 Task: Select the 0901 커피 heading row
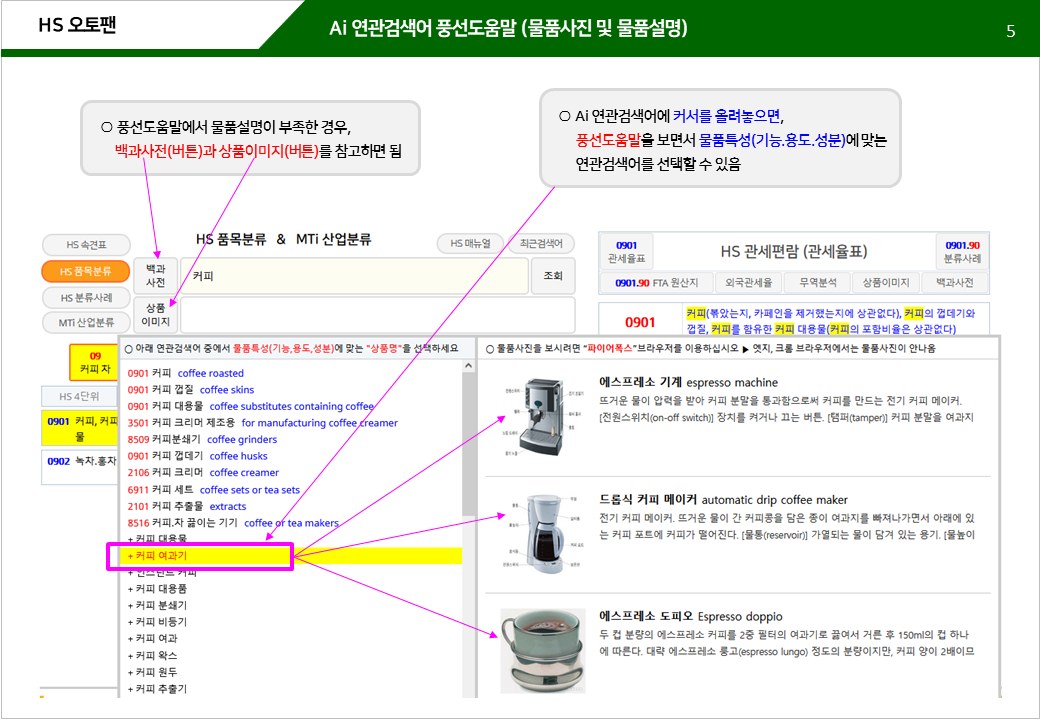(x=80, y=428)
